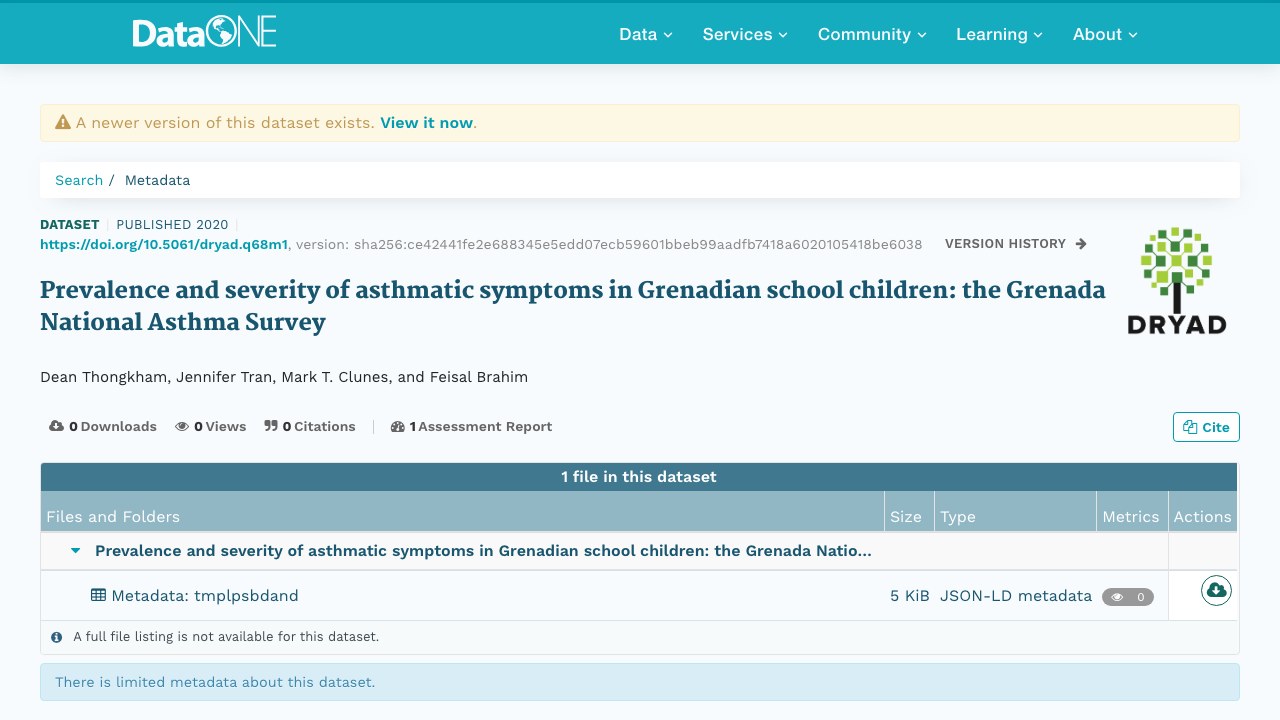Click the Citations quote icon
This screenshot has height=720, width=1280.
pyautogui.click(x=270, y=426)
